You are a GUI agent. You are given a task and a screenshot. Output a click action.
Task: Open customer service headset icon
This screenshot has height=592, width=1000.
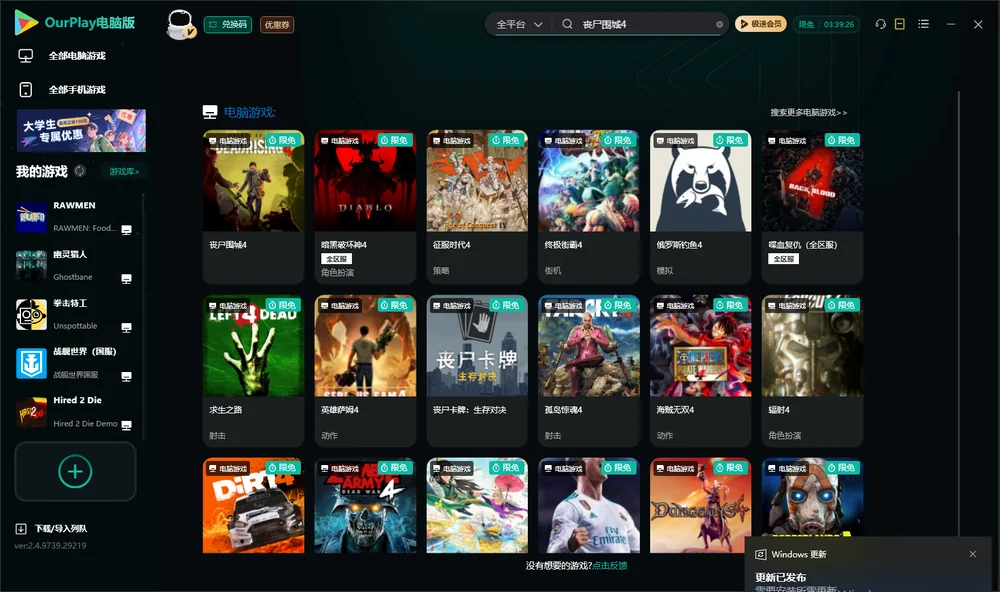[x=880, y=24]
